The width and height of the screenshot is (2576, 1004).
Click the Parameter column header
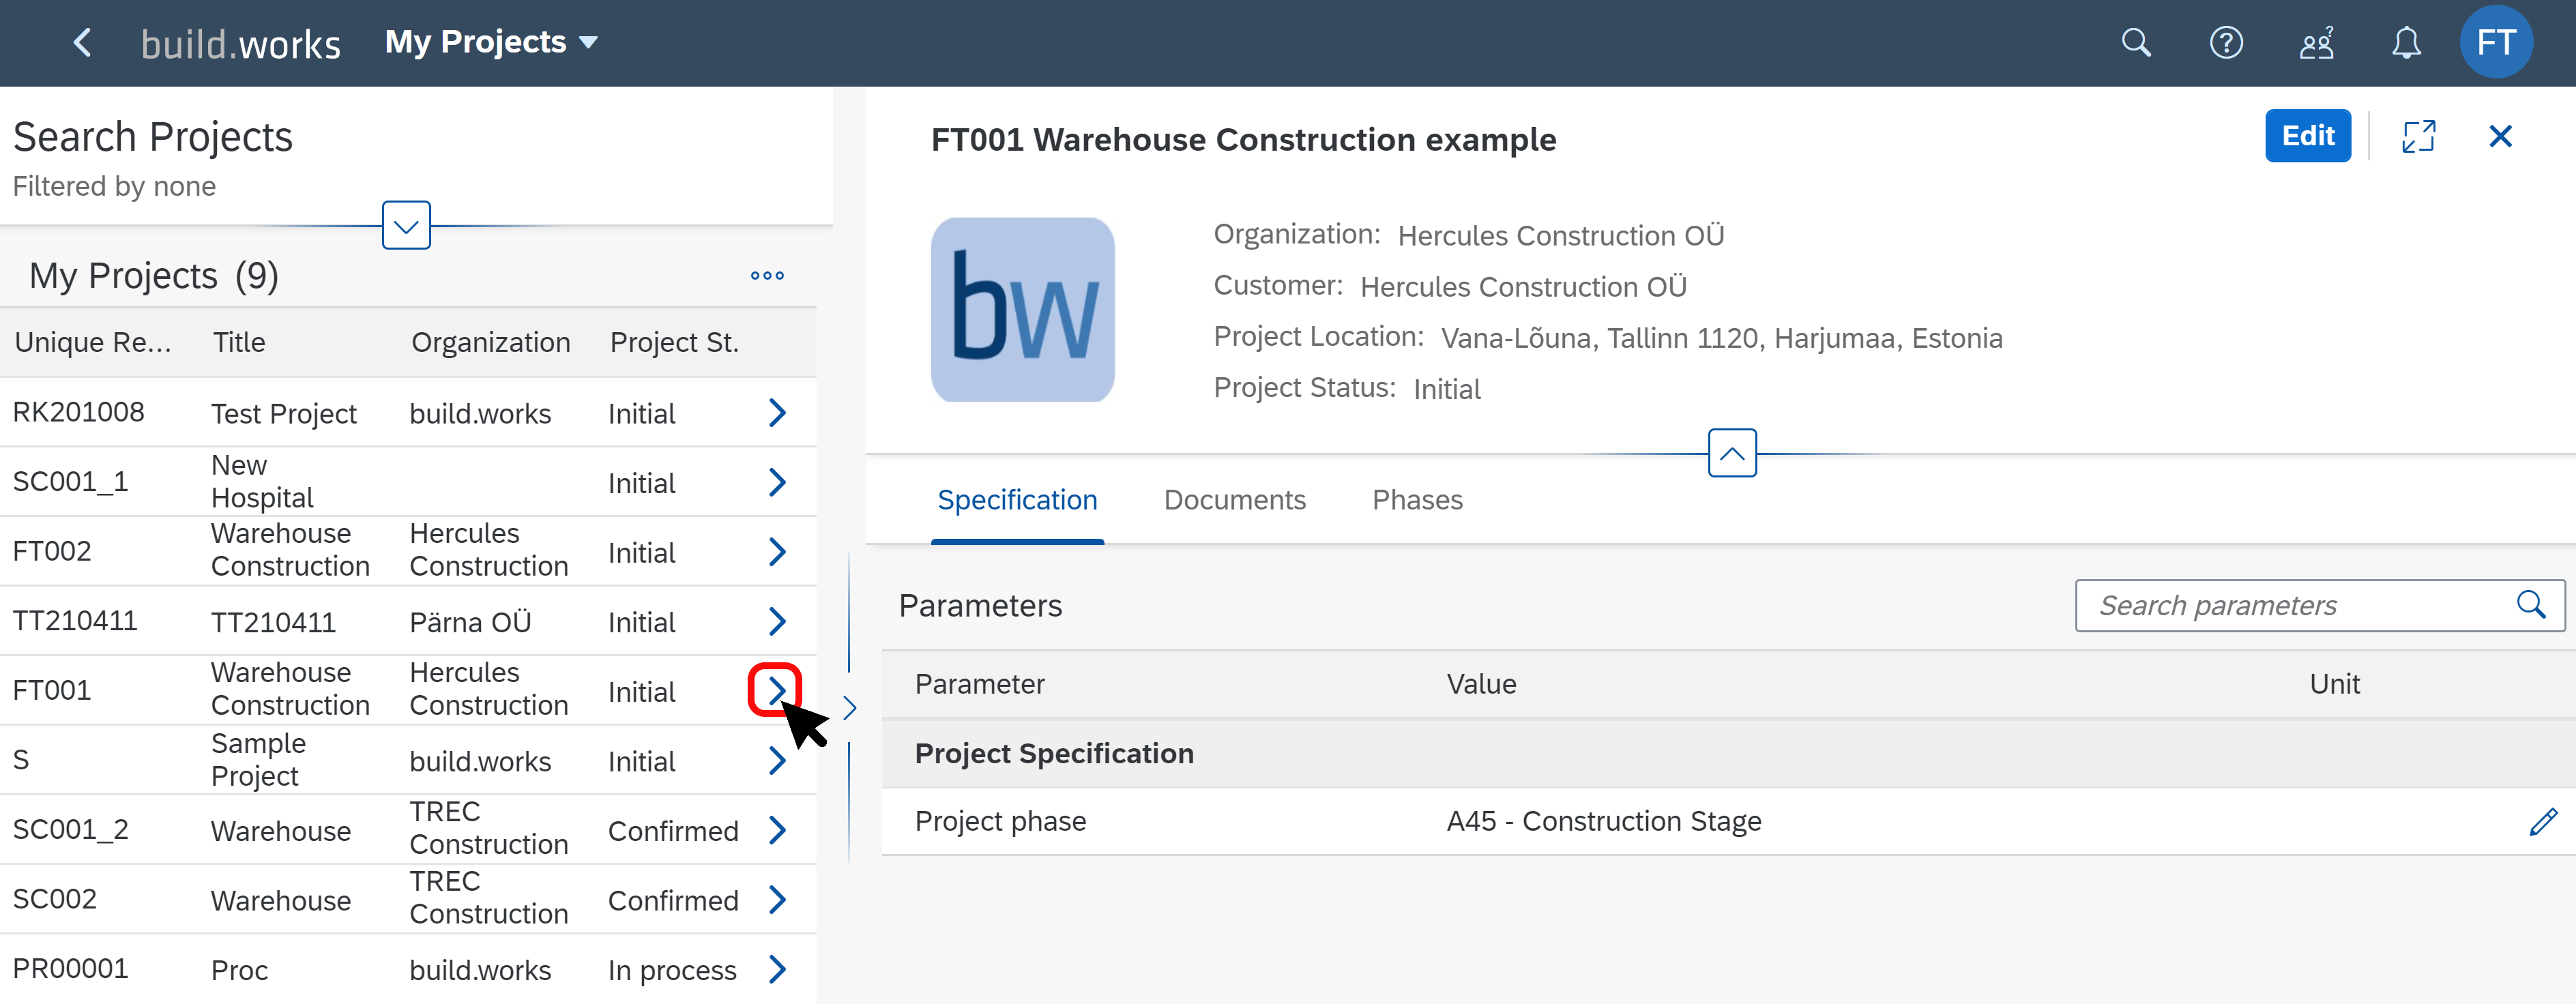979,684
